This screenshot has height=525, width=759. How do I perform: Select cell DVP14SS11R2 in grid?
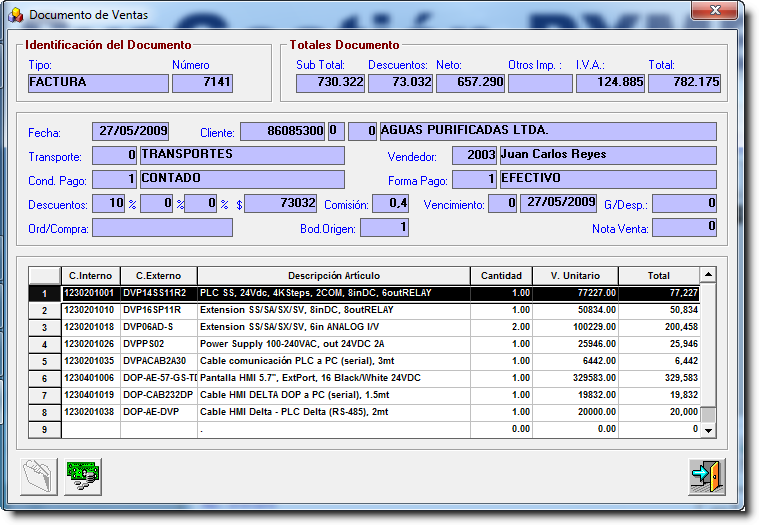159,293
